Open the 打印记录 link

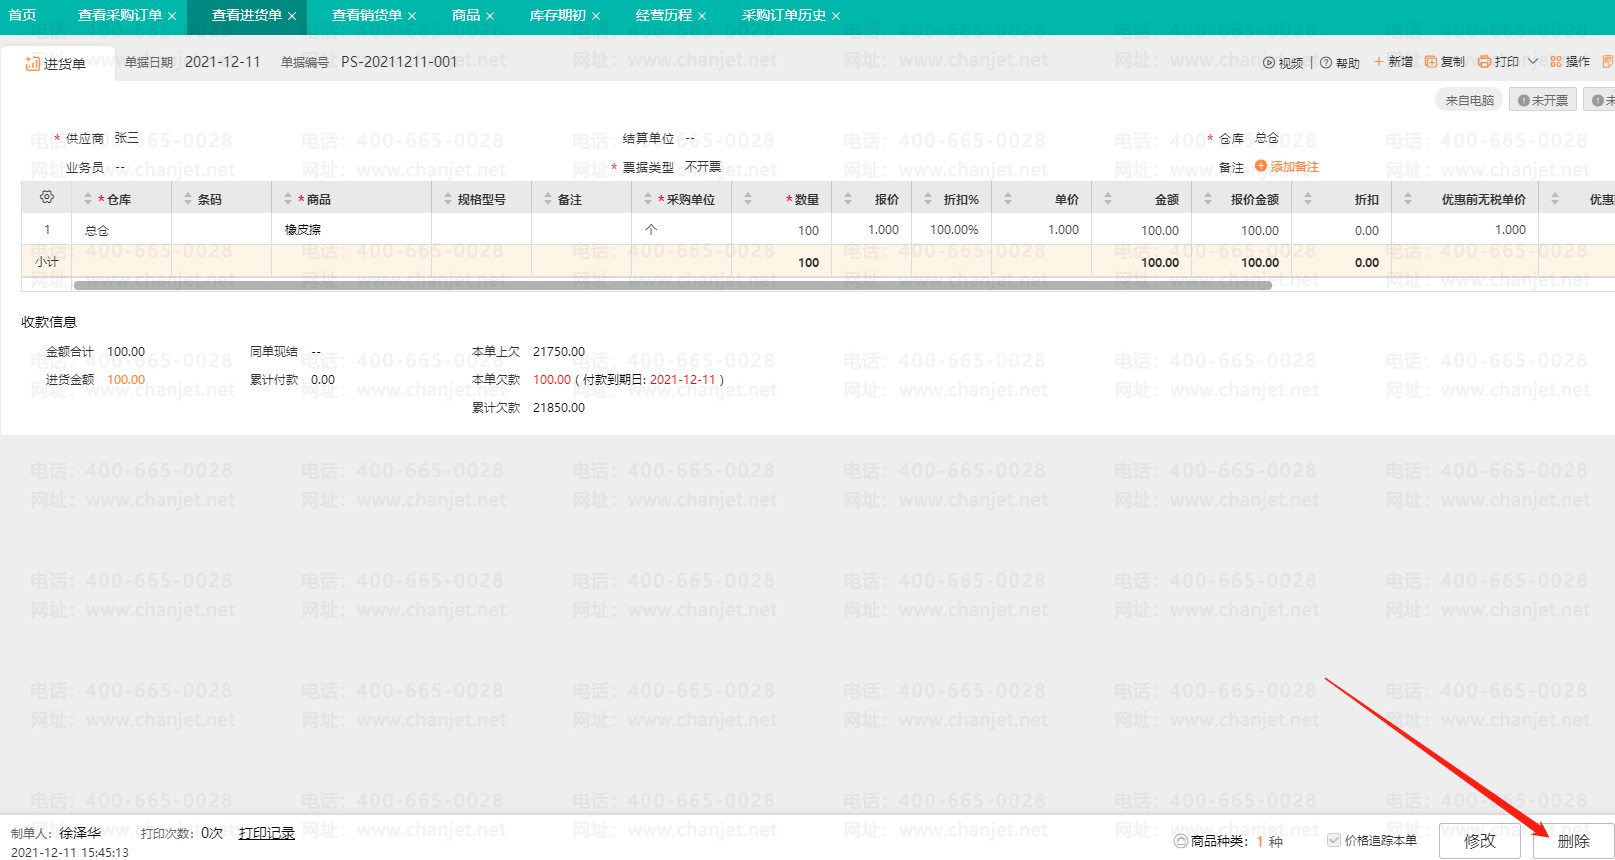(x=267, y=833)
